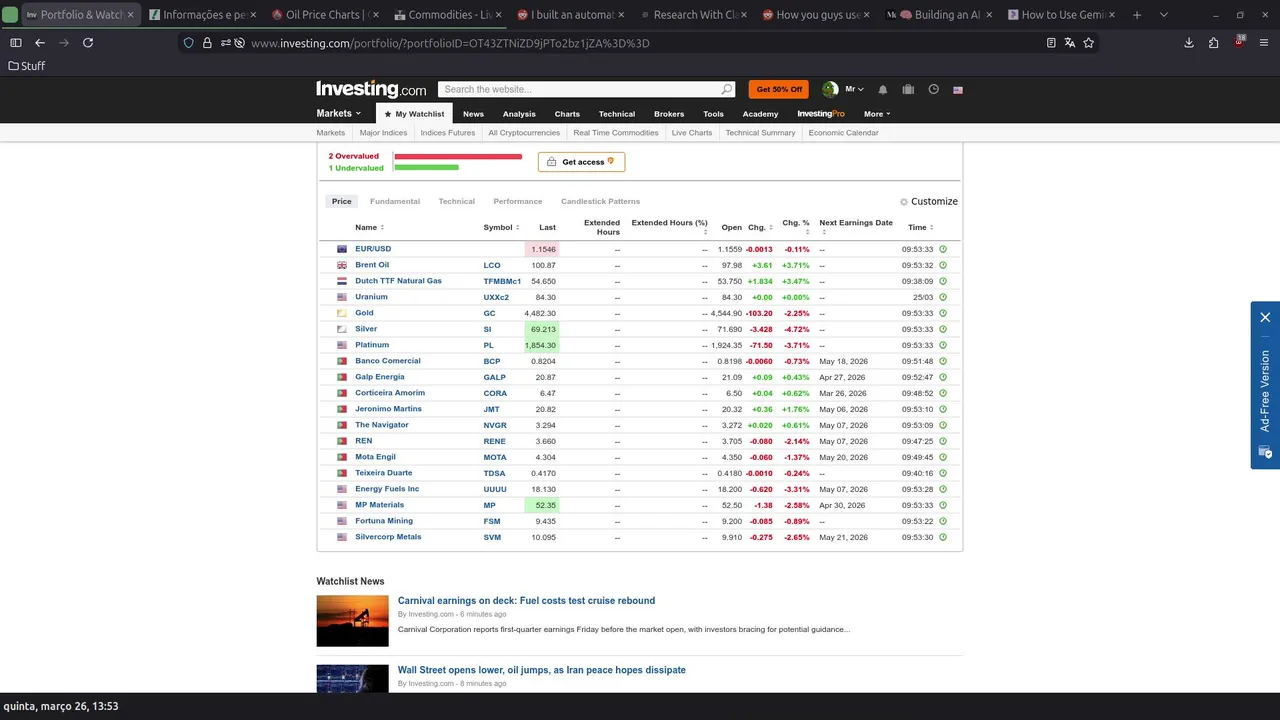Screen dimensions: 1280x720
Task: Open the InvestingPro menu item
Action: click(x=821, y=114)
